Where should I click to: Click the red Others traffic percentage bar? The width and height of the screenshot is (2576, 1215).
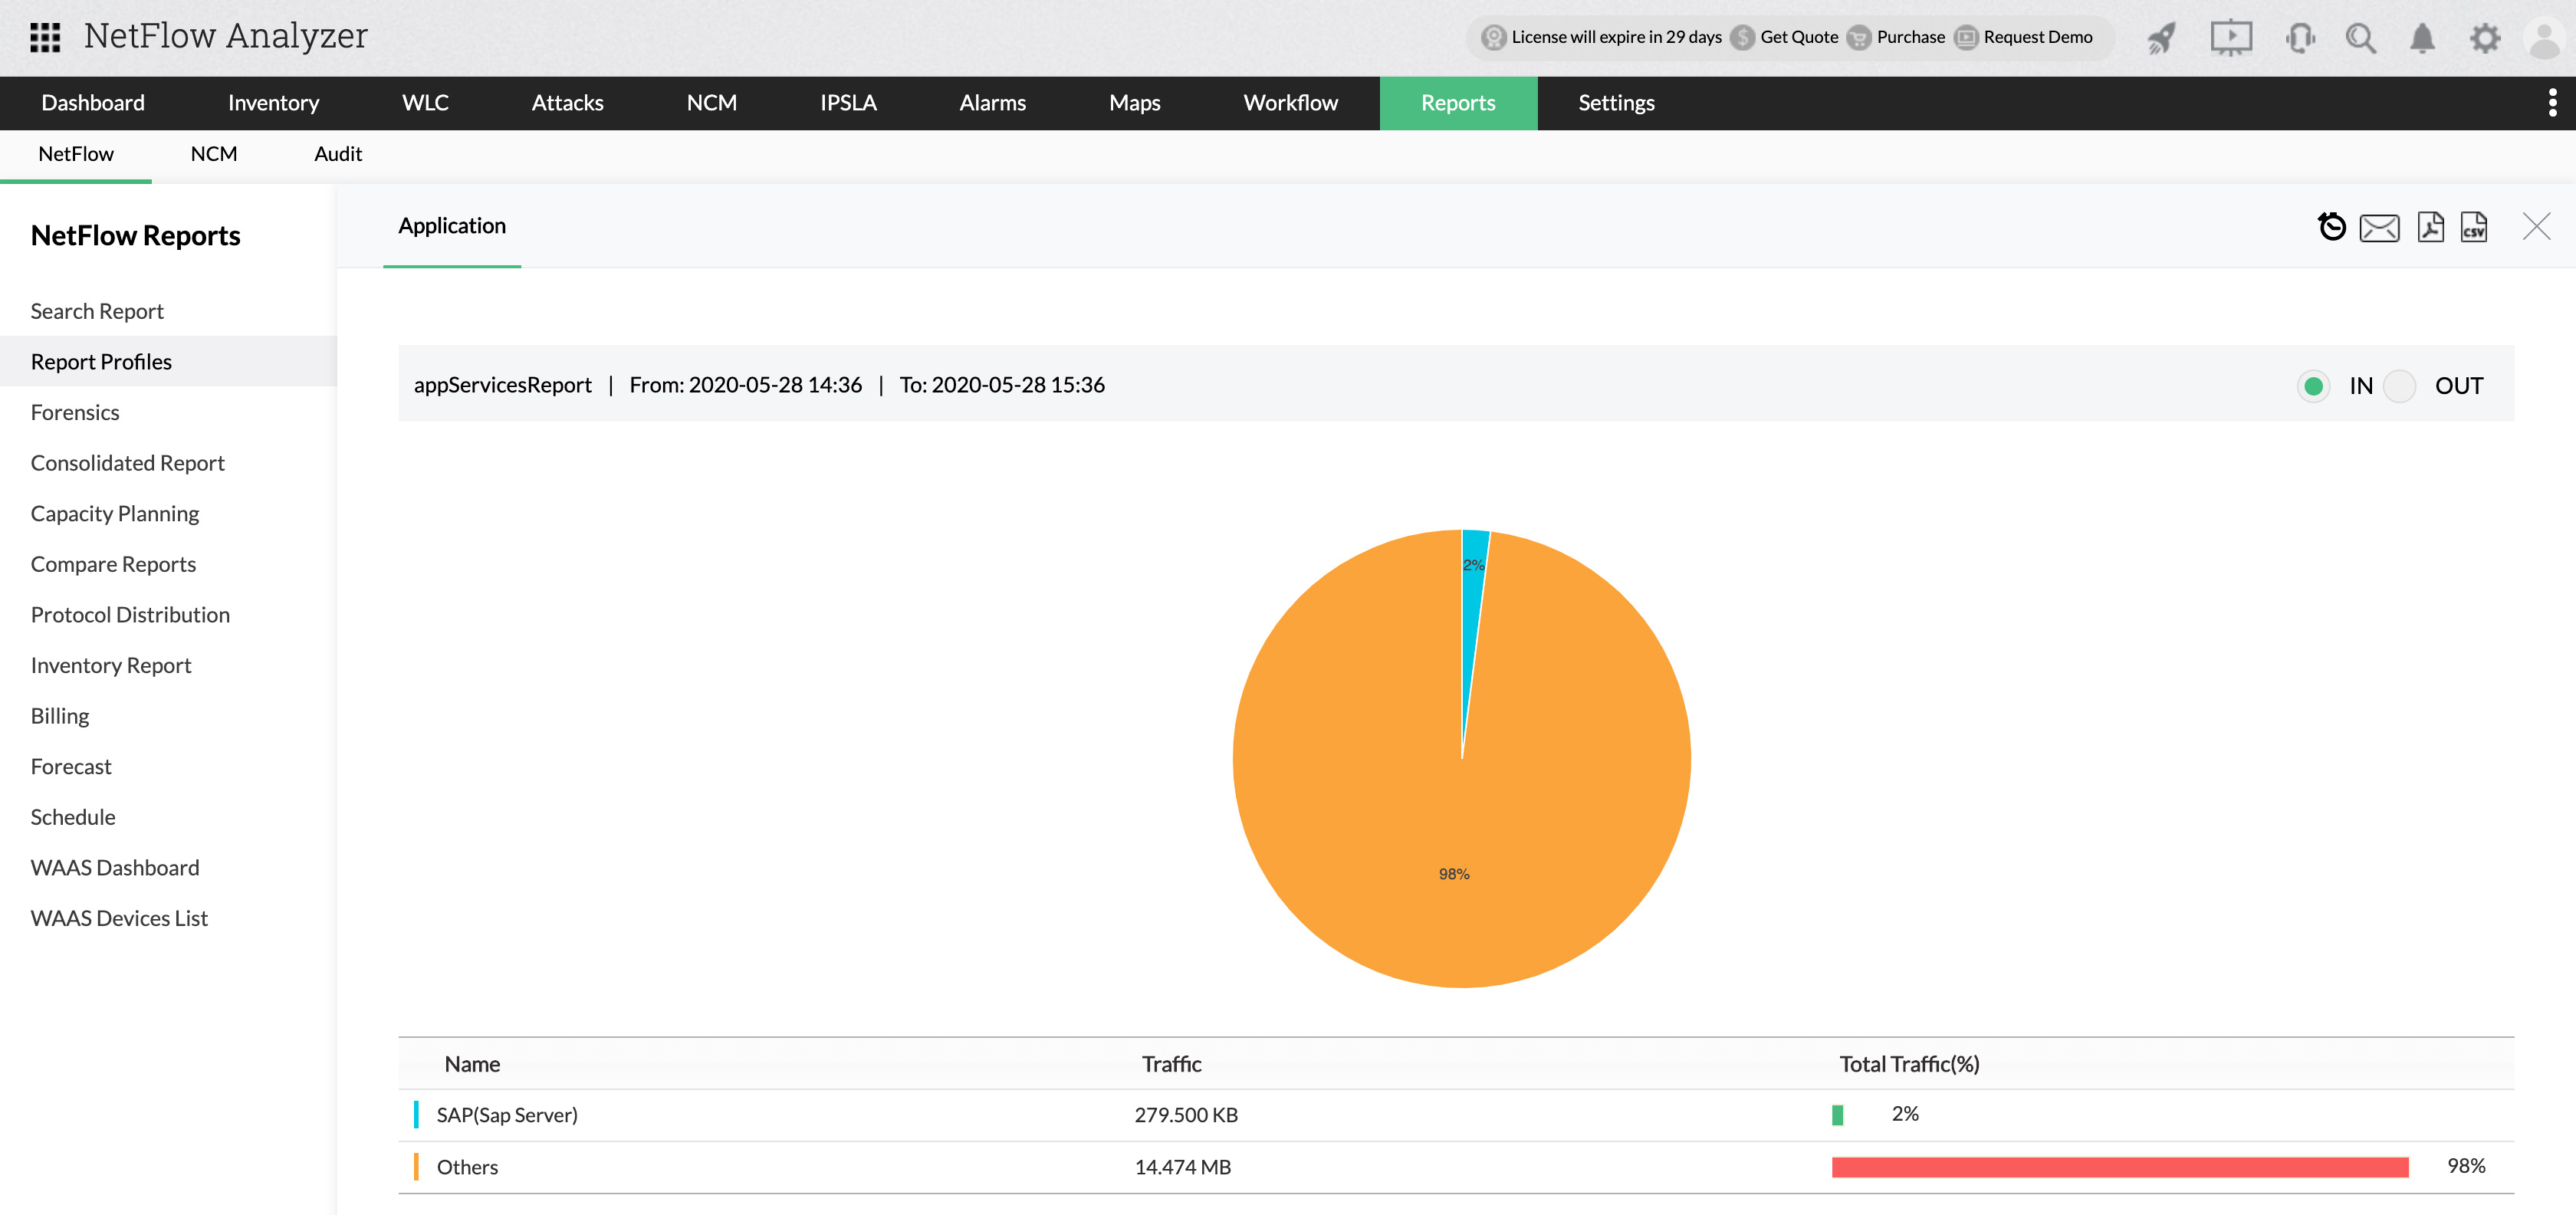2120,1167
